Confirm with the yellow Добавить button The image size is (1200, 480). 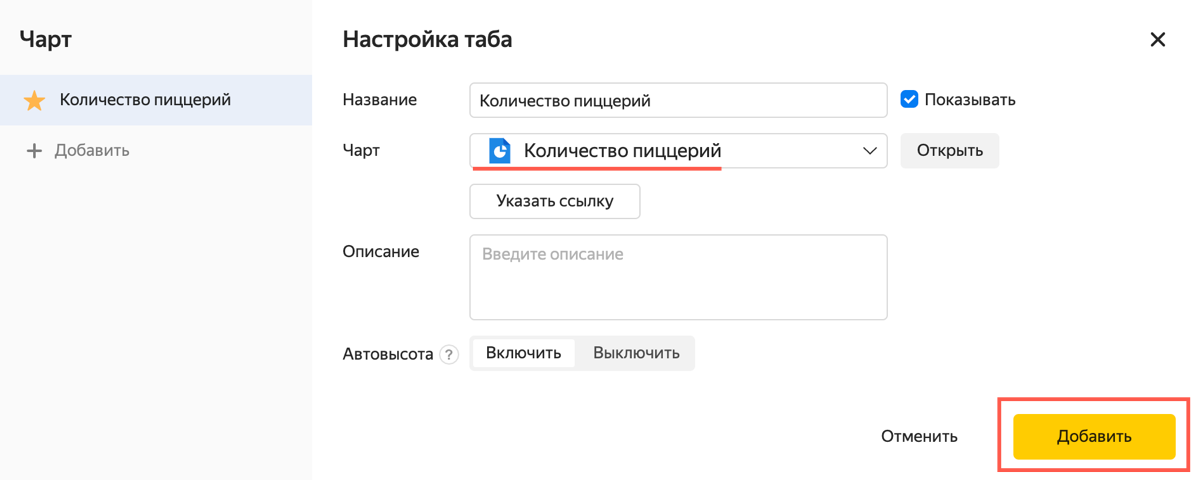tap(1094, 436)
